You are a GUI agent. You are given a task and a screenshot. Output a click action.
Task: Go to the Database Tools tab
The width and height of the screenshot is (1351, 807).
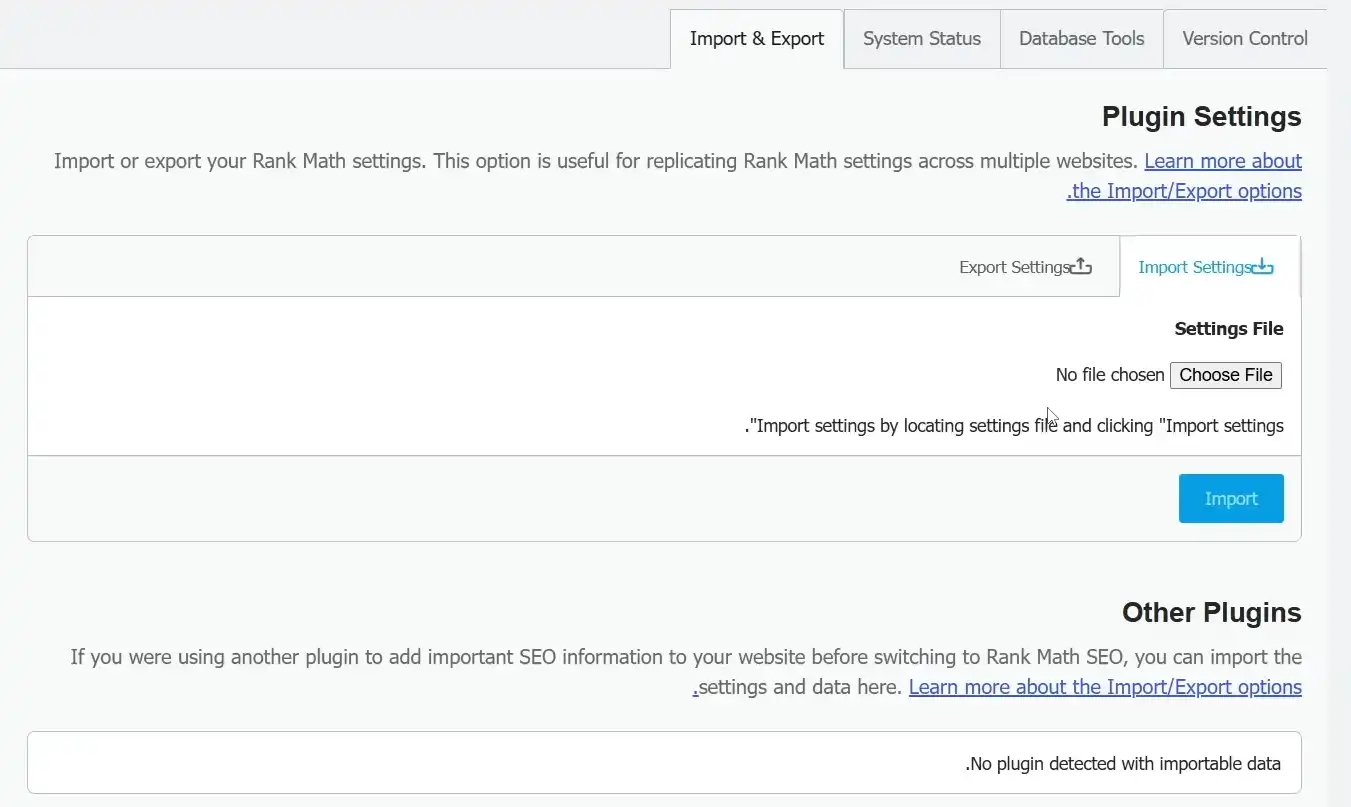[x=1082, y=39]
